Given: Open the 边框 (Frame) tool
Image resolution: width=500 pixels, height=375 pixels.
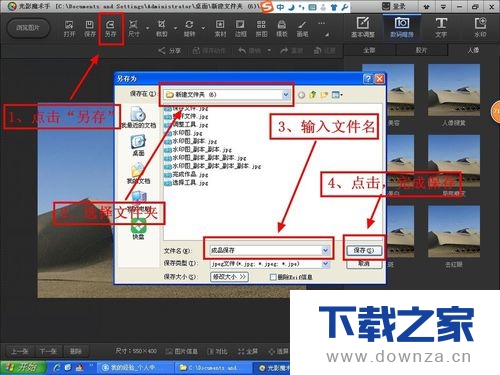Looking at the screenshot, I should [240, 28].
